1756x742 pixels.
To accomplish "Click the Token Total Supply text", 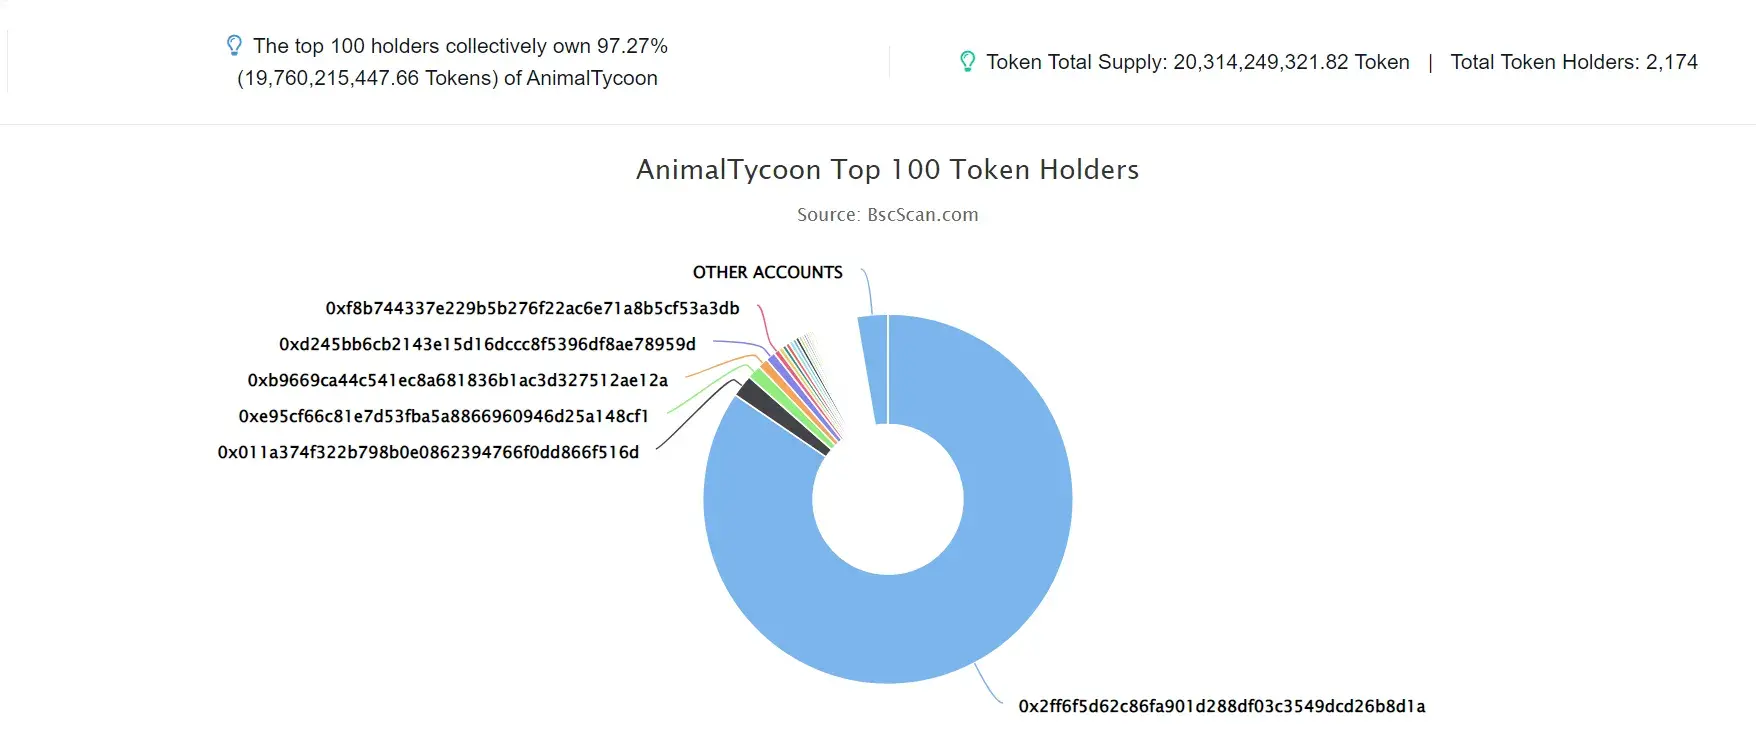I will tap(1198, 62).
